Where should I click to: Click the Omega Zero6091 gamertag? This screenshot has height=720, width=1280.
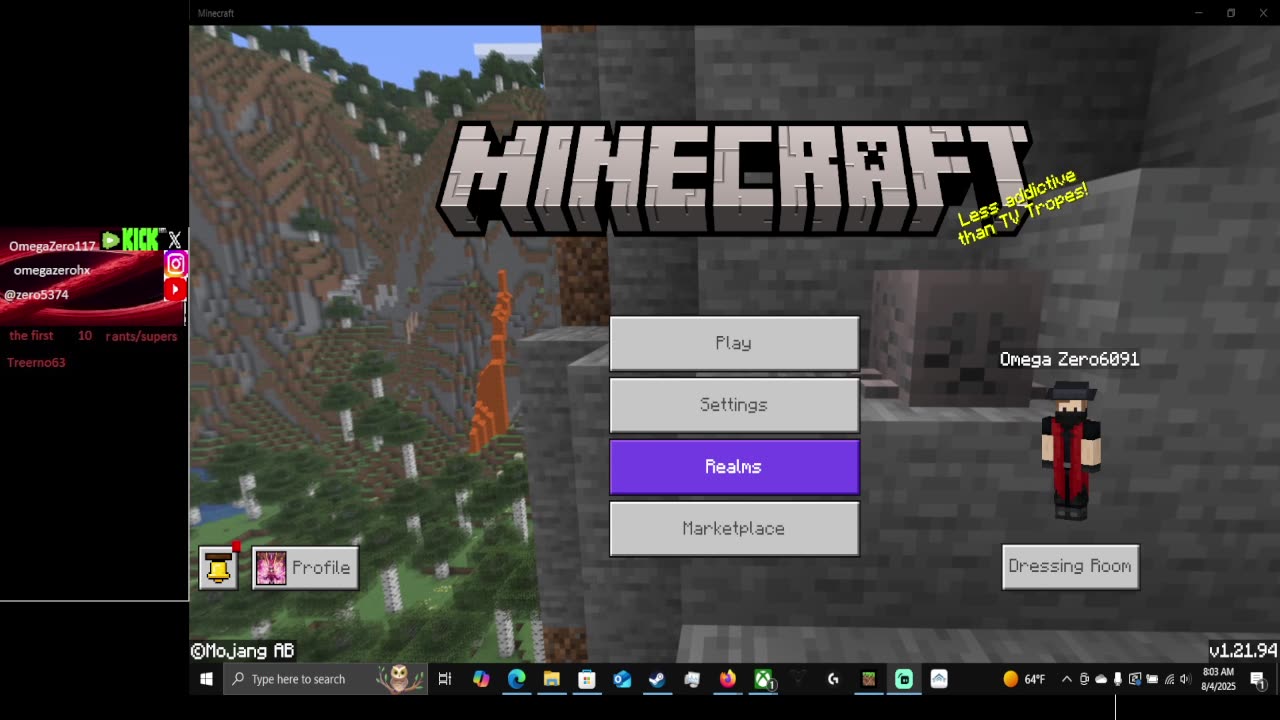coord(1069,359)
